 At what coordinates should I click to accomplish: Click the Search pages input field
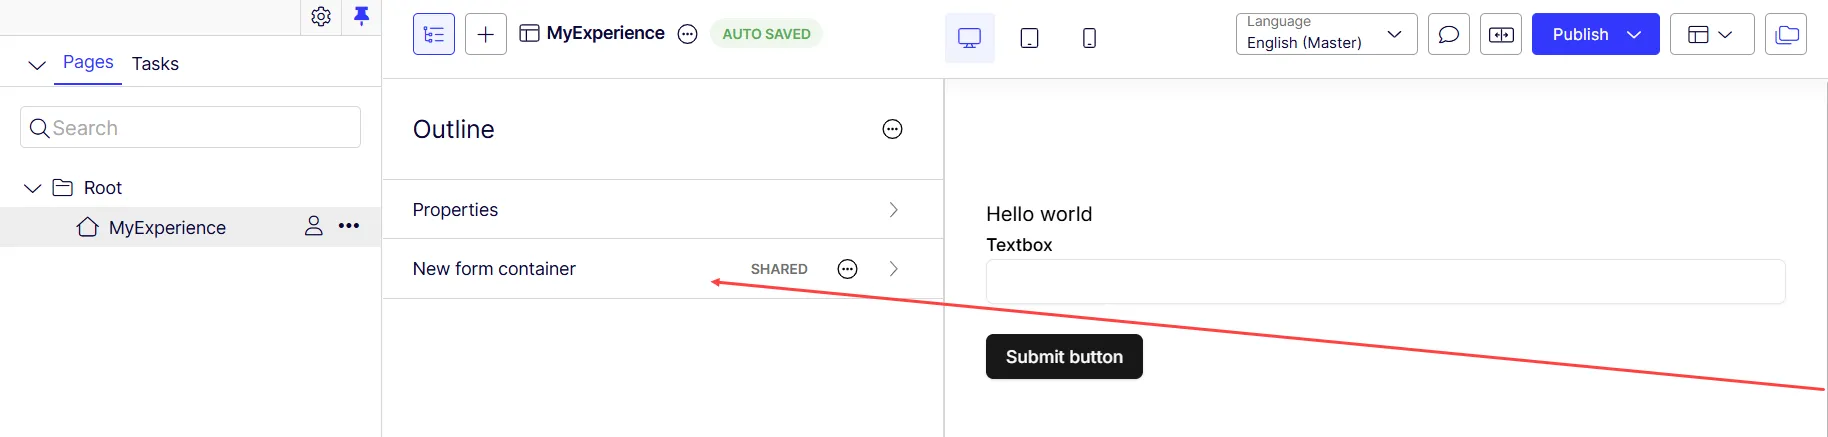[190, 127]
